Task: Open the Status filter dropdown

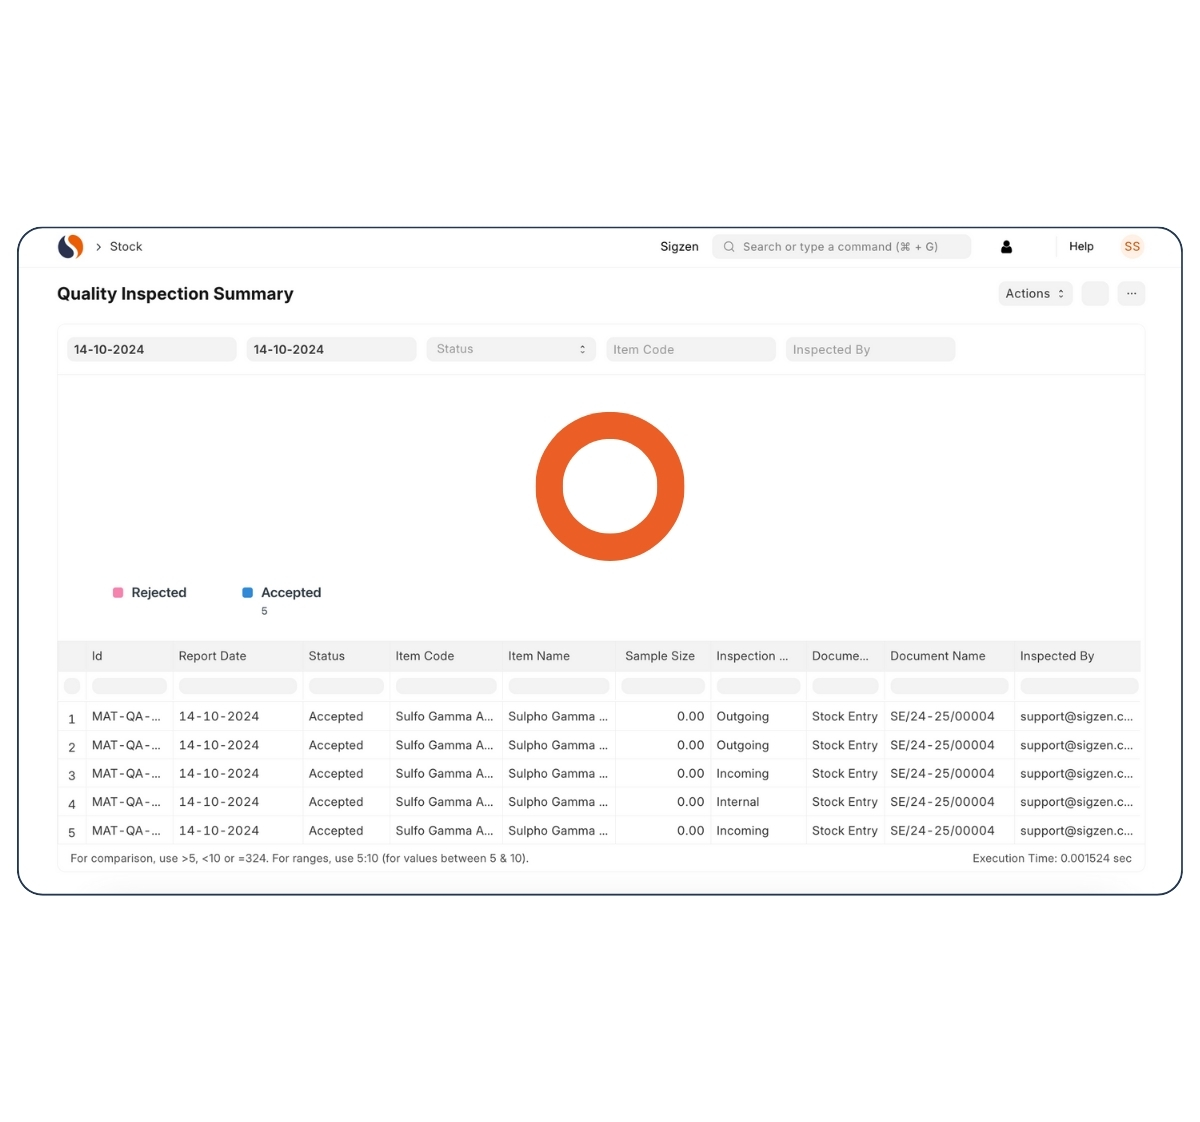Action: click(511, 349)
